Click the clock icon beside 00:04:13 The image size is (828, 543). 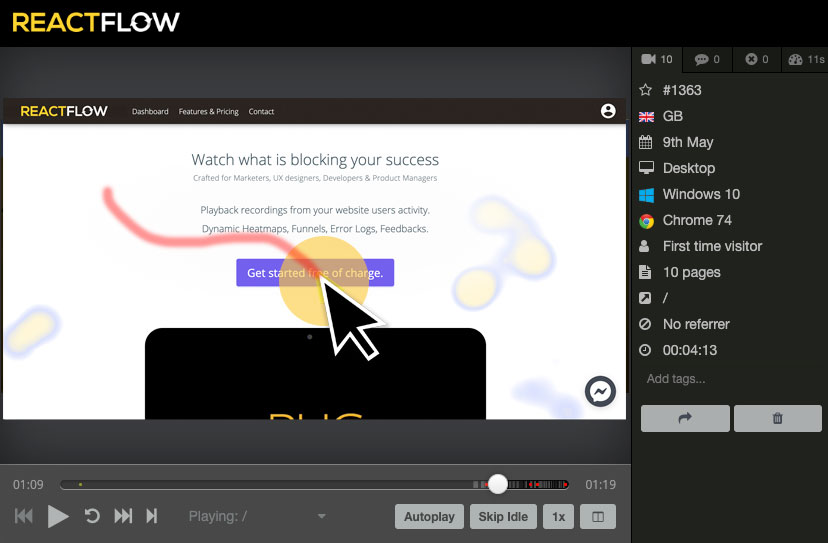click(x=645, y=350)
